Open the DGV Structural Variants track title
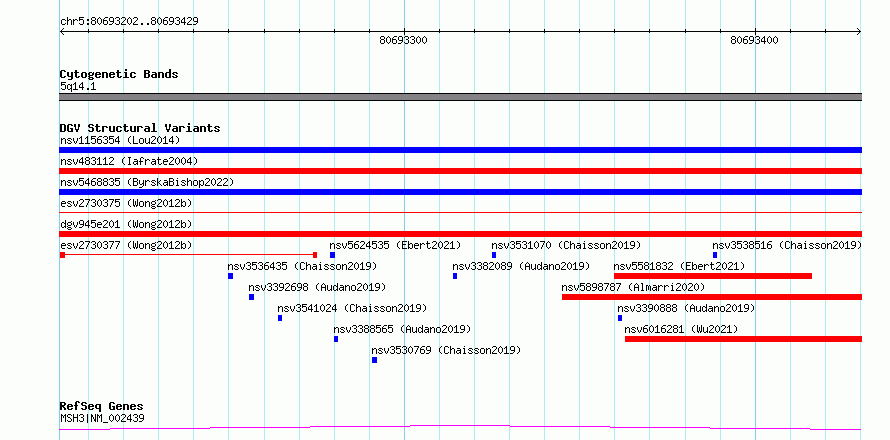 pos(140,128)
